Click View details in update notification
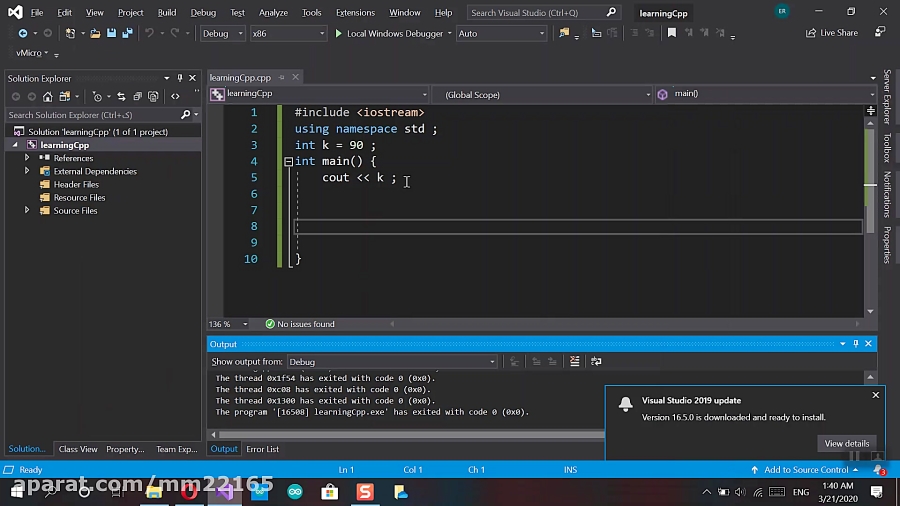Viewport: 900px width, 506px height. pyautogui.click(x=847, y=443)
